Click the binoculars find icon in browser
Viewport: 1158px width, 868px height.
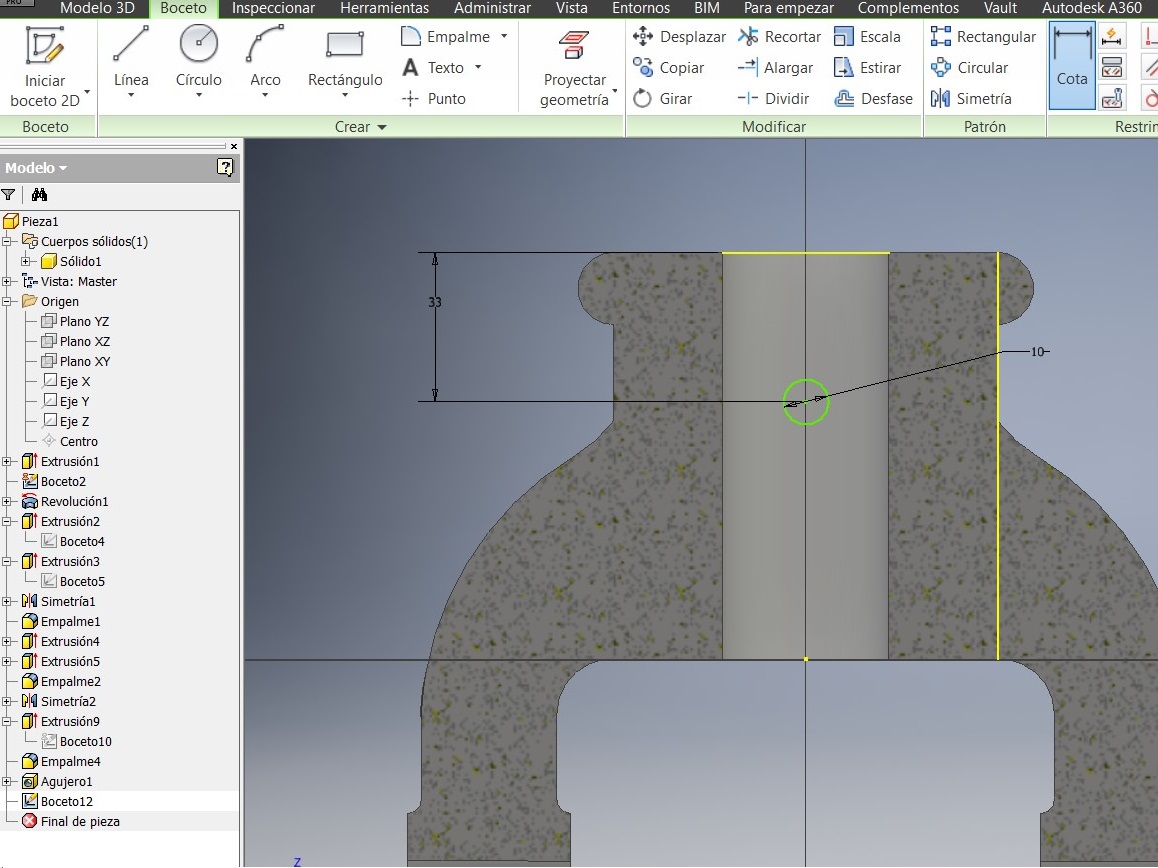click(39, 194)
